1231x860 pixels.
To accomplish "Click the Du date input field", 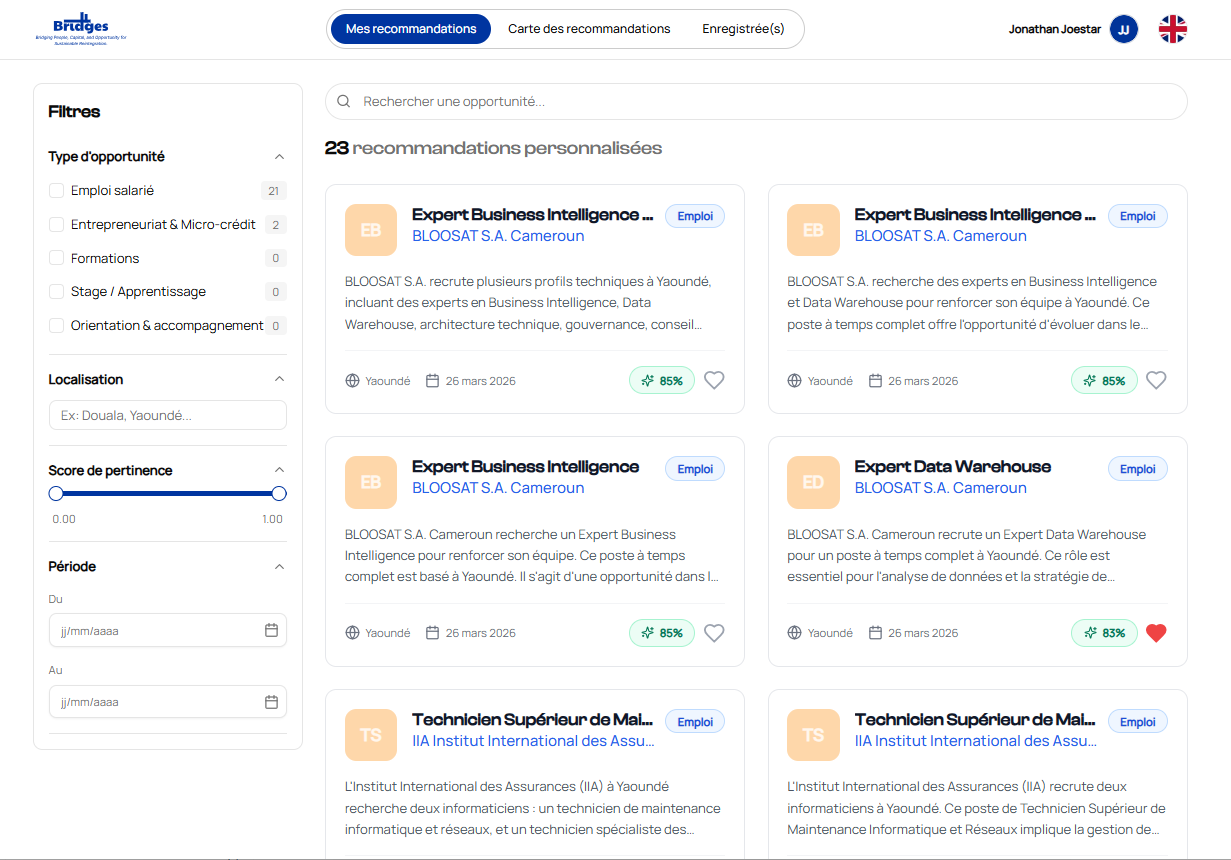I will pyautogui.click(x=168, y=630).
